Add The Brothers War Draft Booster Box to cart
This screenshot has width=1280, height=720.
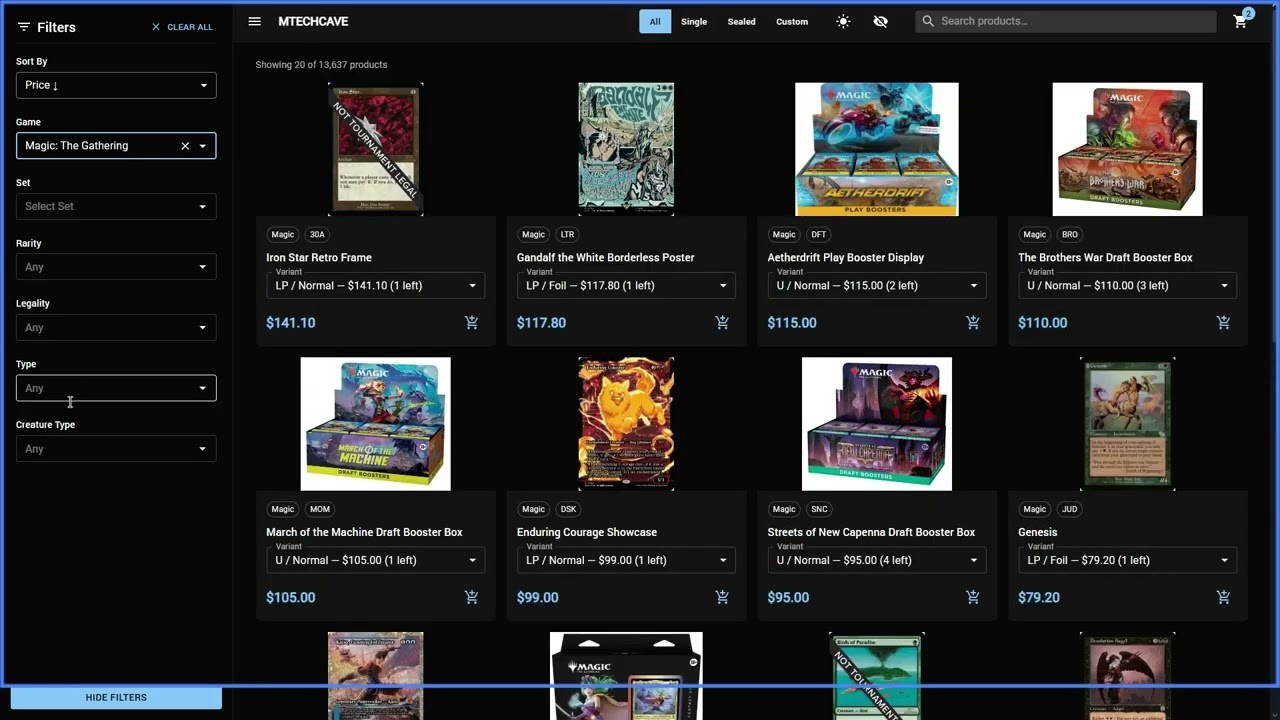click(1223, 323)
